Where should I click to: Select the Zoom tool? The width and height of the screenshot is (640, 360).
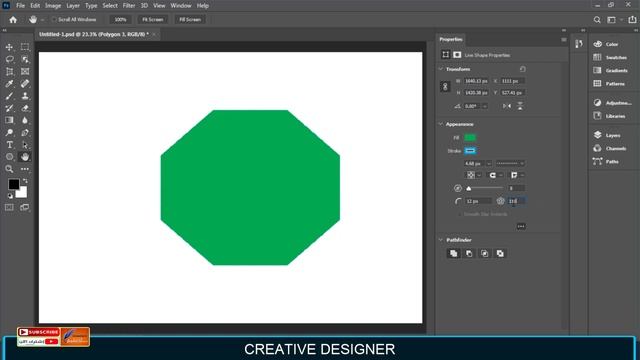tap(9, 169)
